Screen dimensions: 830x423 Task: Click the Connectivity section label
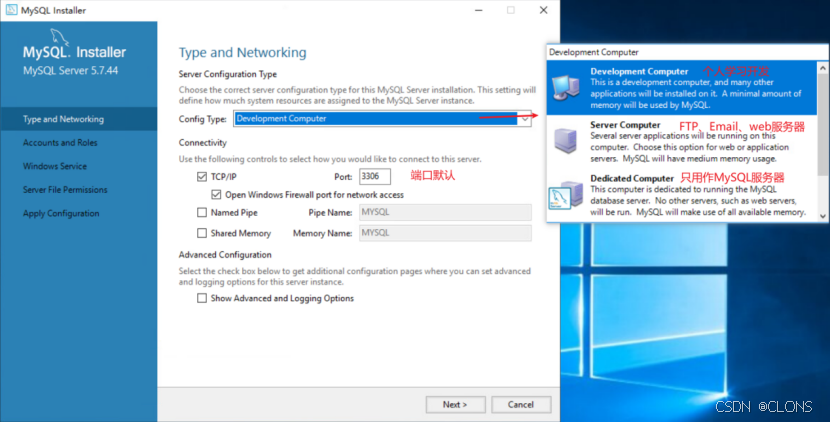(x=203, y=142)
